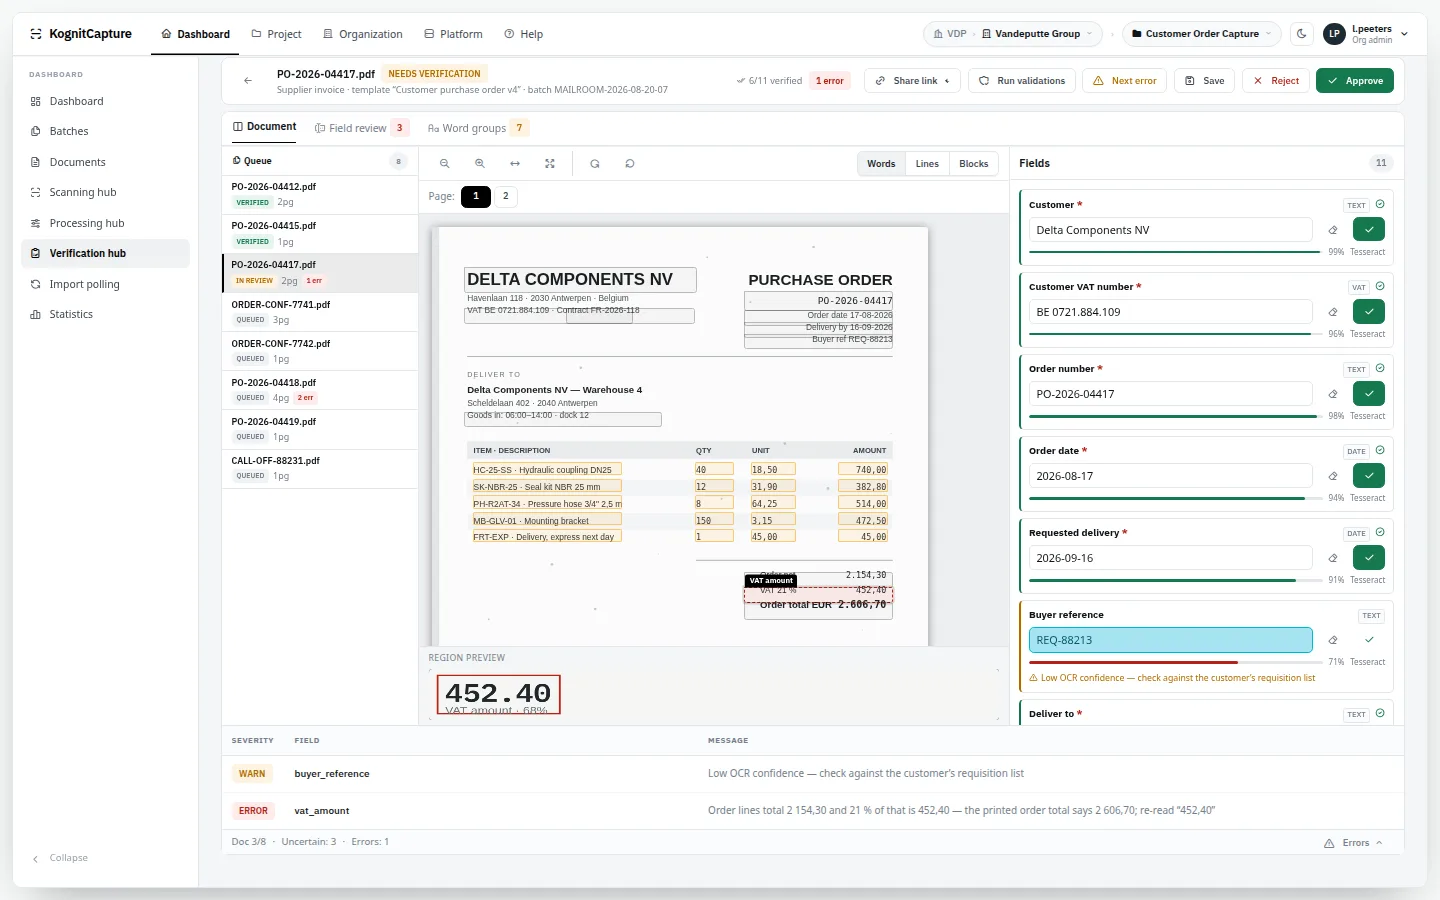Expand the l.peeters user menu
This screenshot has height=900, width=1440.
[x=1366, y=34]
